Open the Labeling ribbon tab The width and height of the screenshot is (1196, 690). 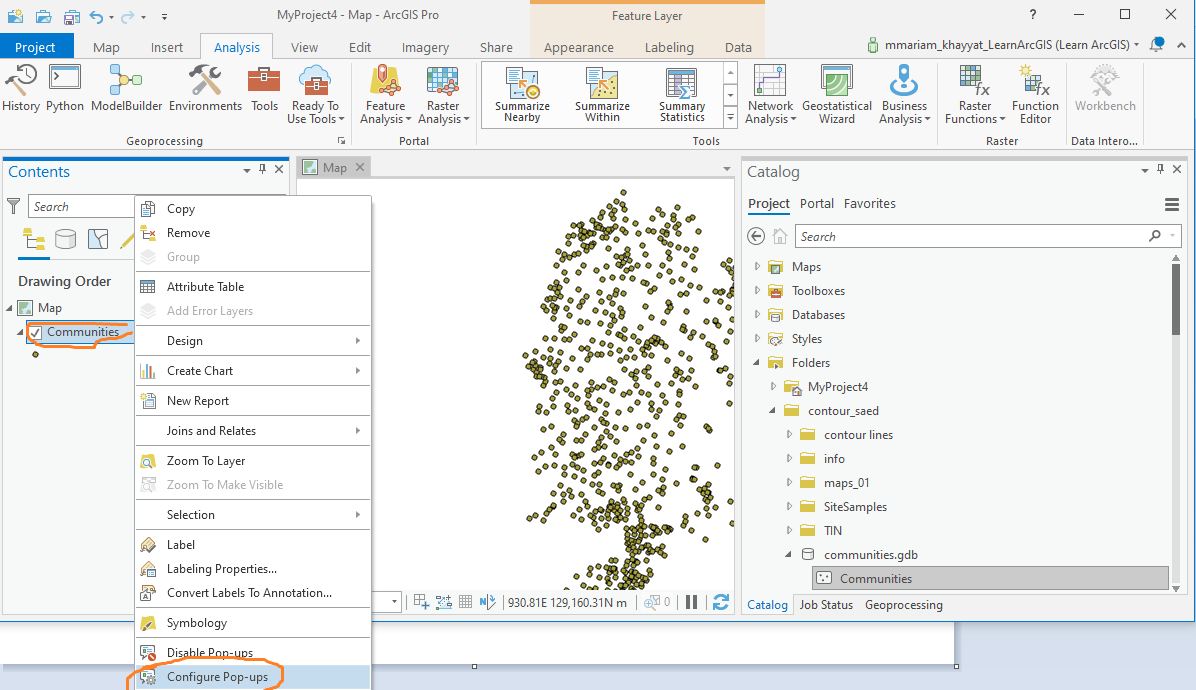point(669,47)
